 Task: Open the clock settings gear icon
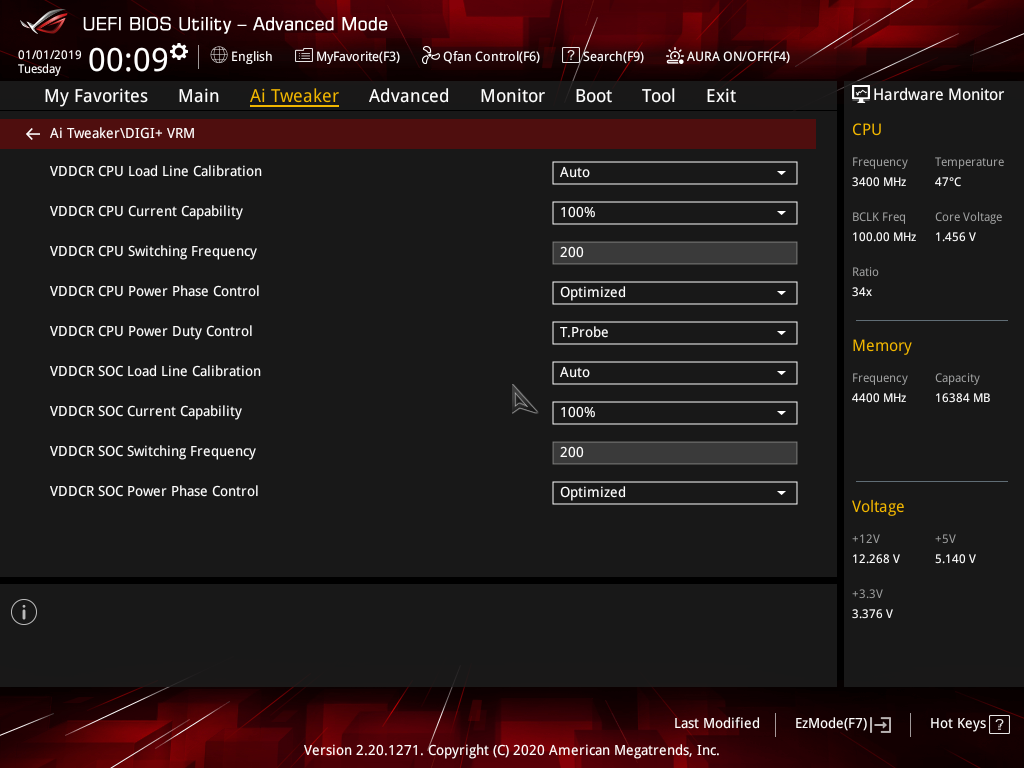coord(179,51)
